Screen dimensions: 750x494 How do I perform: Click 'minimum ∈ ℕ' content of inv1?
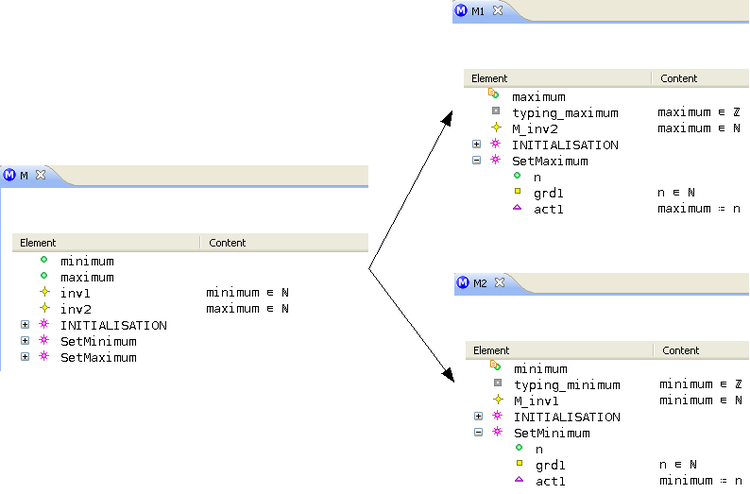click(x=247, y=293)
